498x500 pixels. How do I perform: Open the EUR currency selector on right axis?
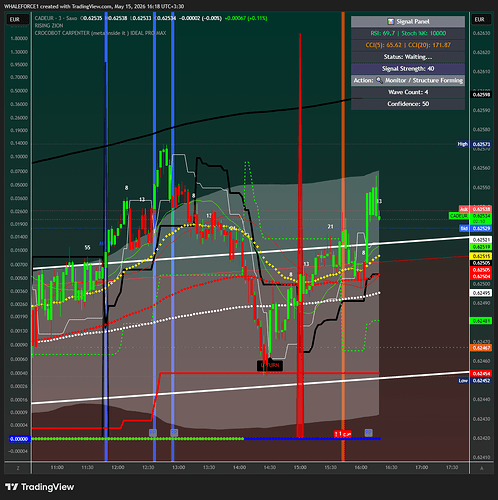pos(480,19)
